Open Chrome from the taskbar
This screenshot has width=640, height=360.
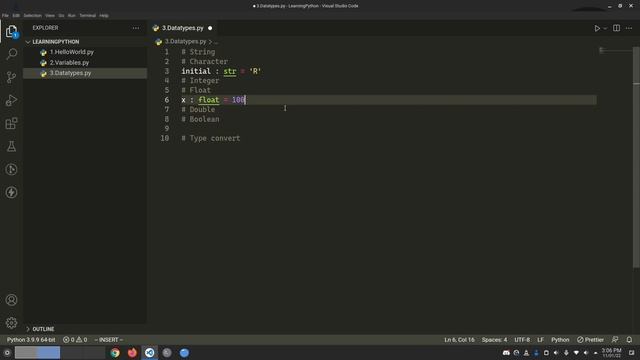pos(115,353)
